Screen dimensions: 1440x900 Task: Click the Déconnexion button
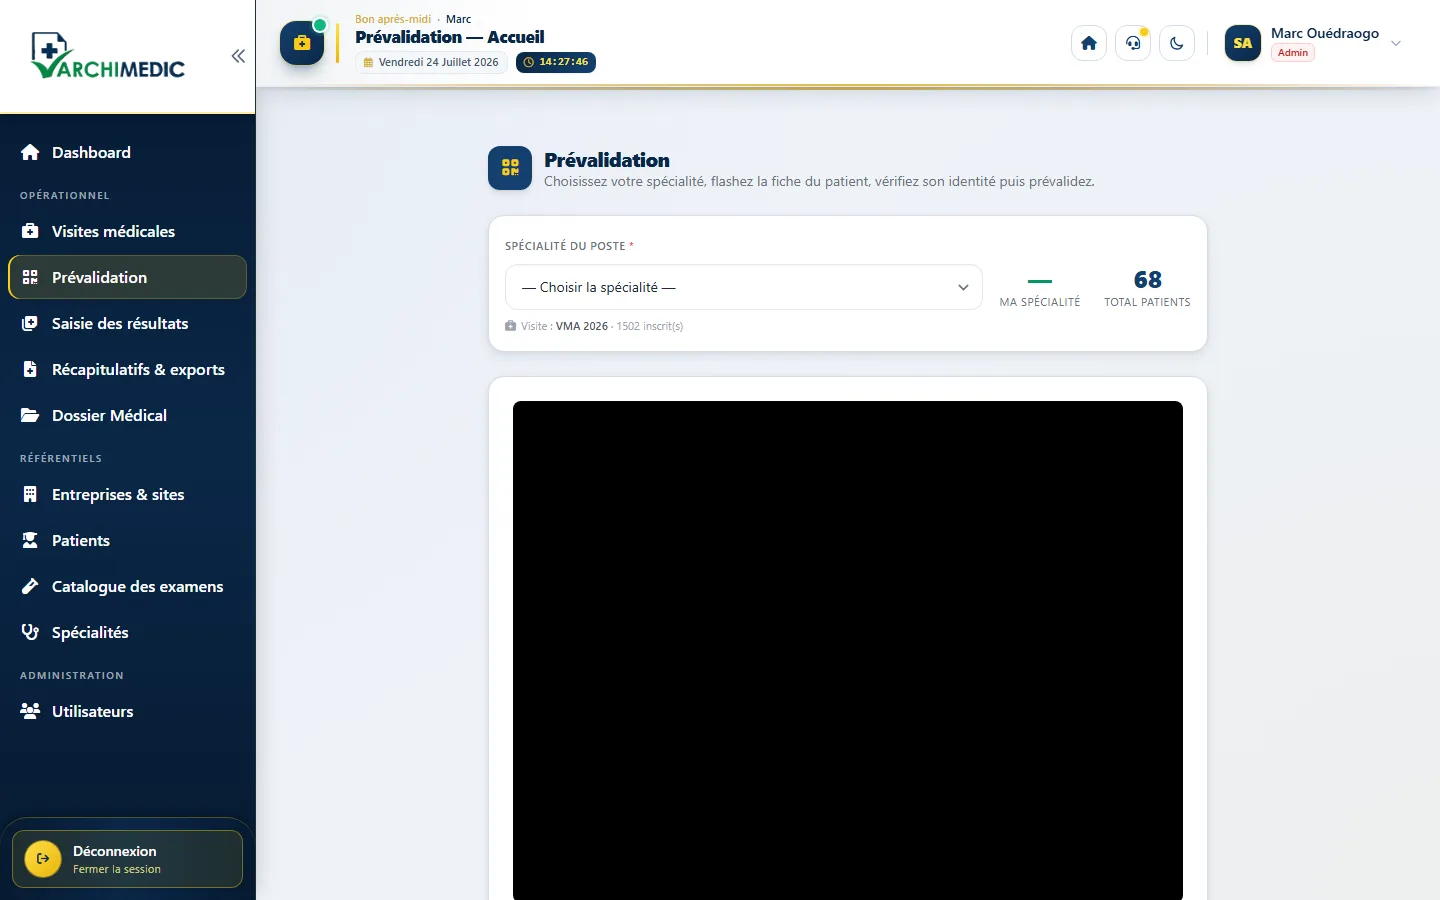click(128, 859)
